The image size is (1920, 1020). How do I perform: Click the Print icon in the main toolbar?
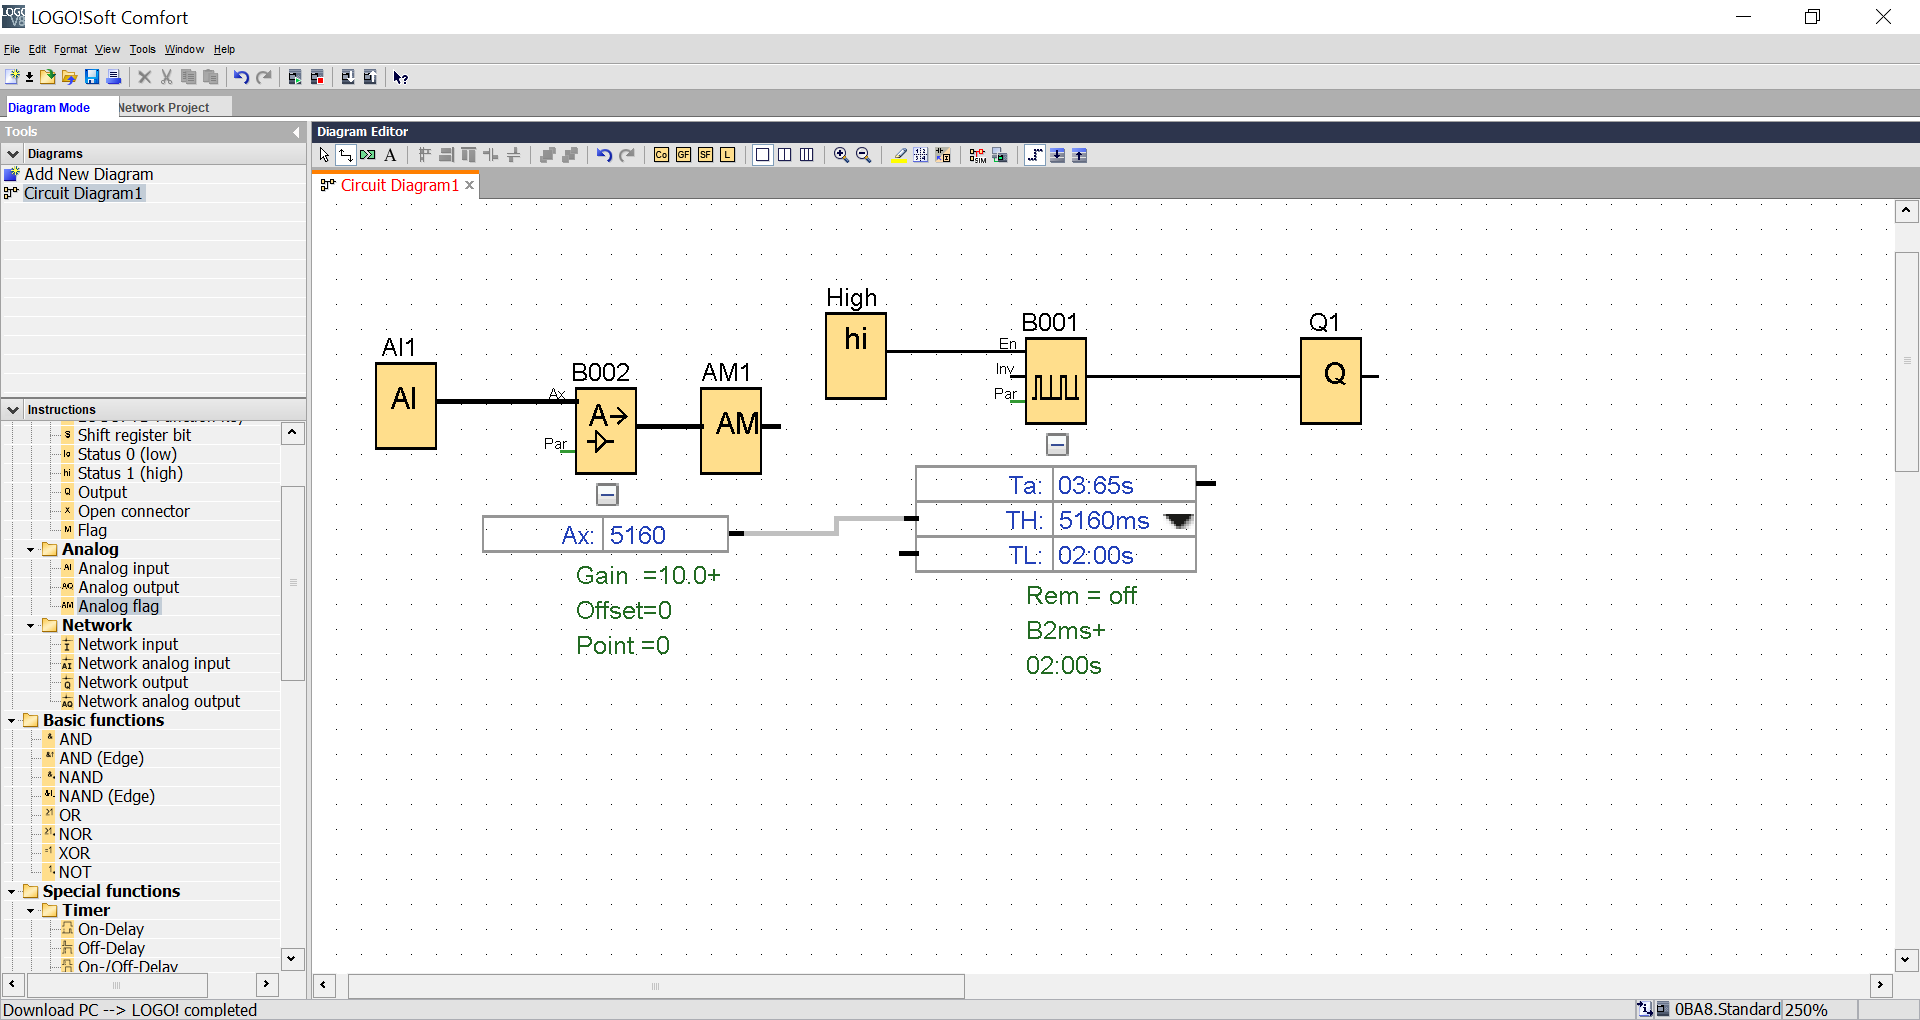click(114, 77)
